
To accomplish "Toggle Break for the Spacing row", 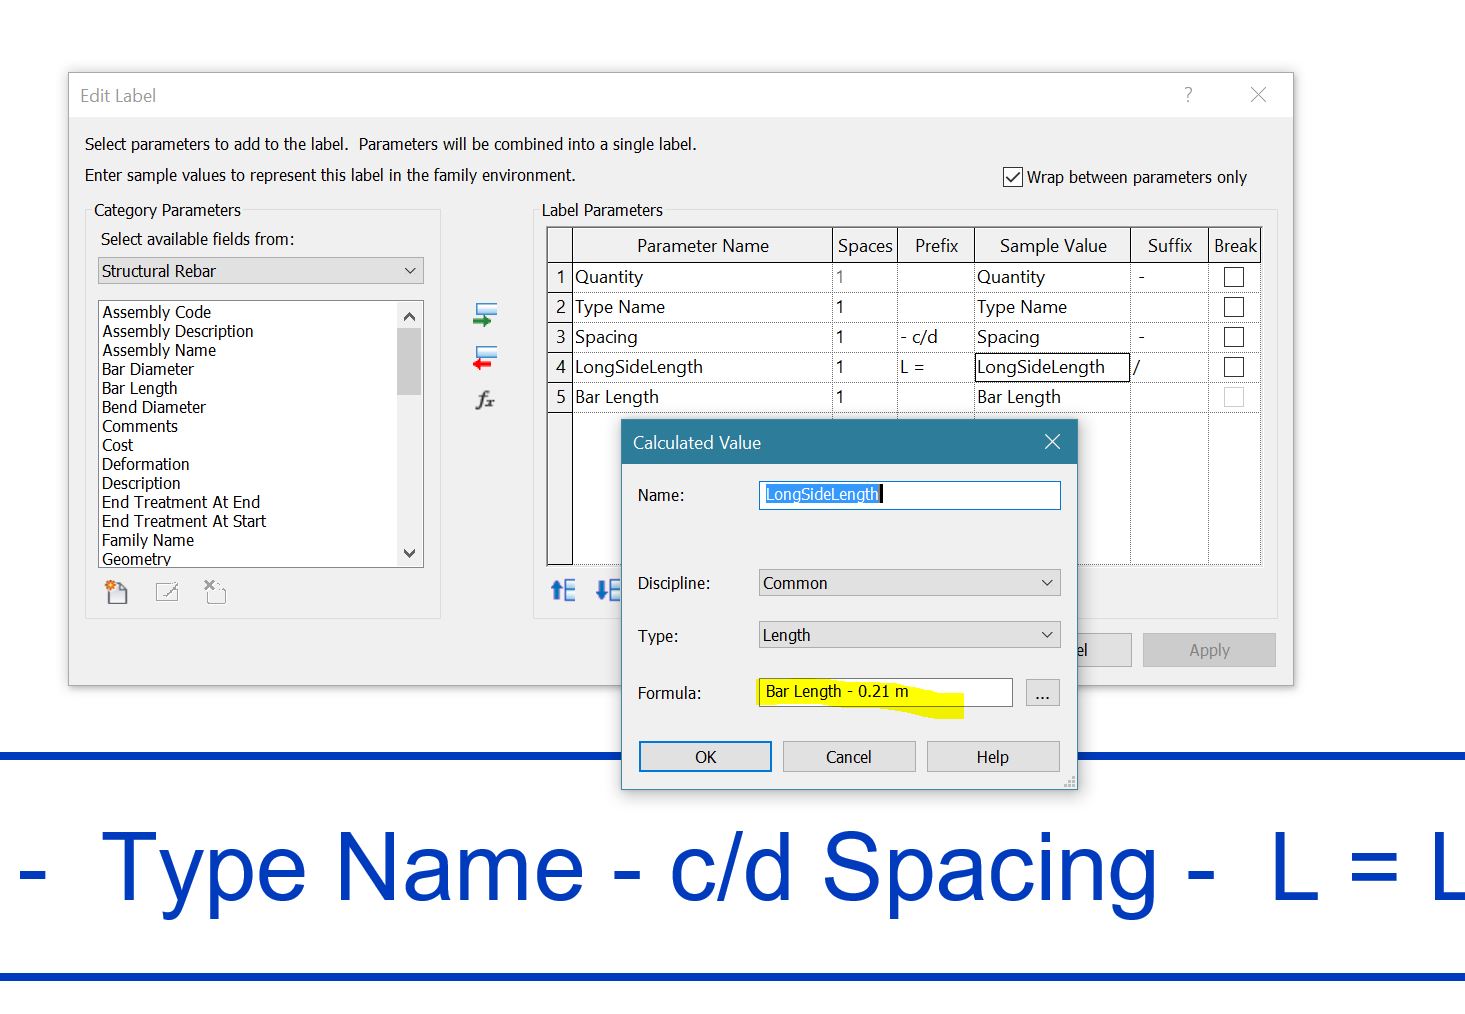I will [x=1234, y=337].
